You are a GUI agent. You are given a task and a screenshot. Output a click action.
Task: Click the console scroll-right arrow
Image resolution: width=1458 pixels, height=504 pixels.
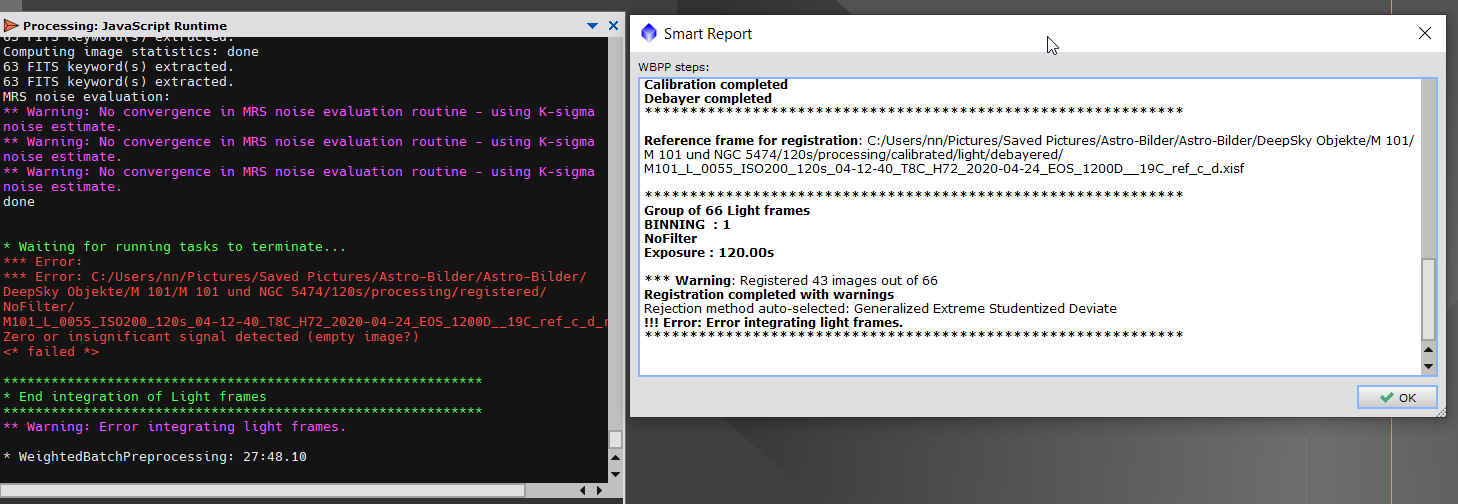[601, 490]
